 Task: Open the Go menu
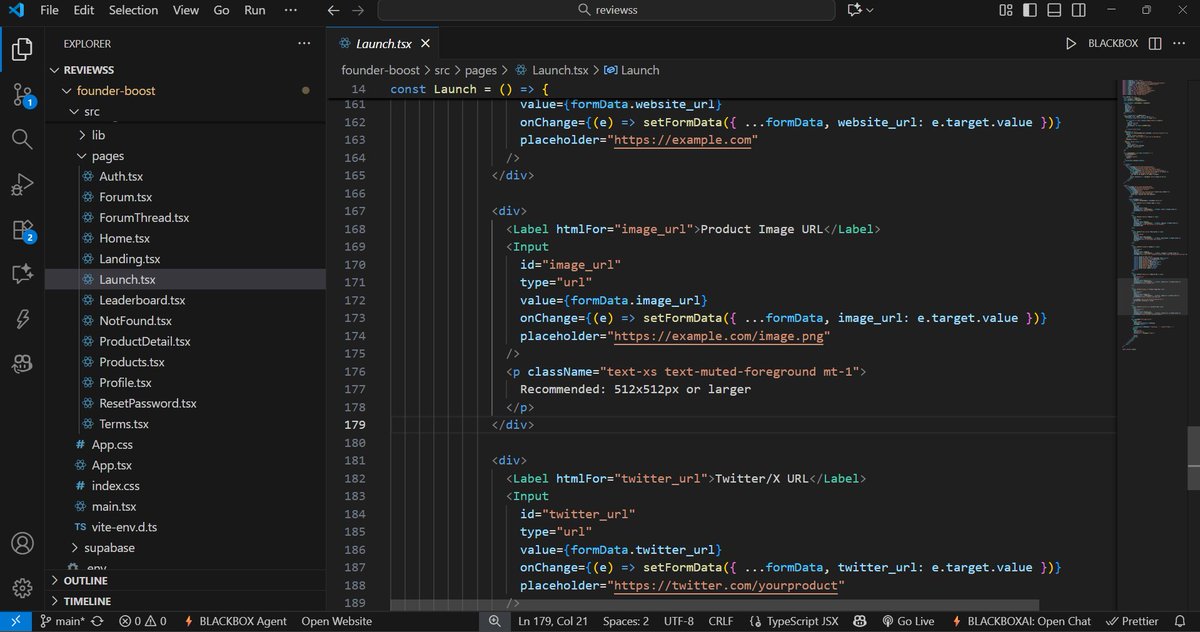(221, 10)
